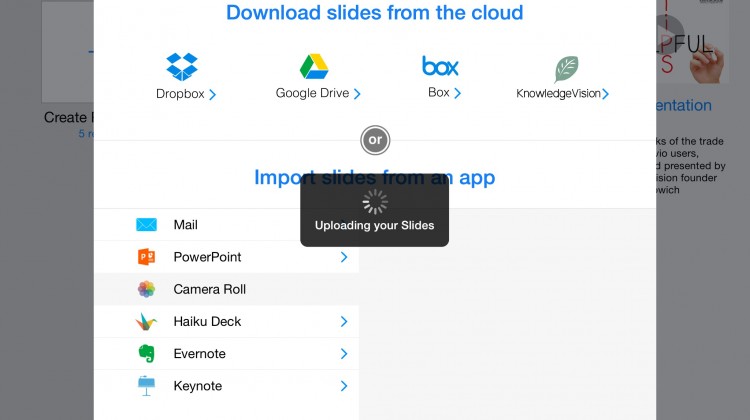The image size is (750, 420).
Task: Expand the Haiku Deck row chevron
Action: 343,321
